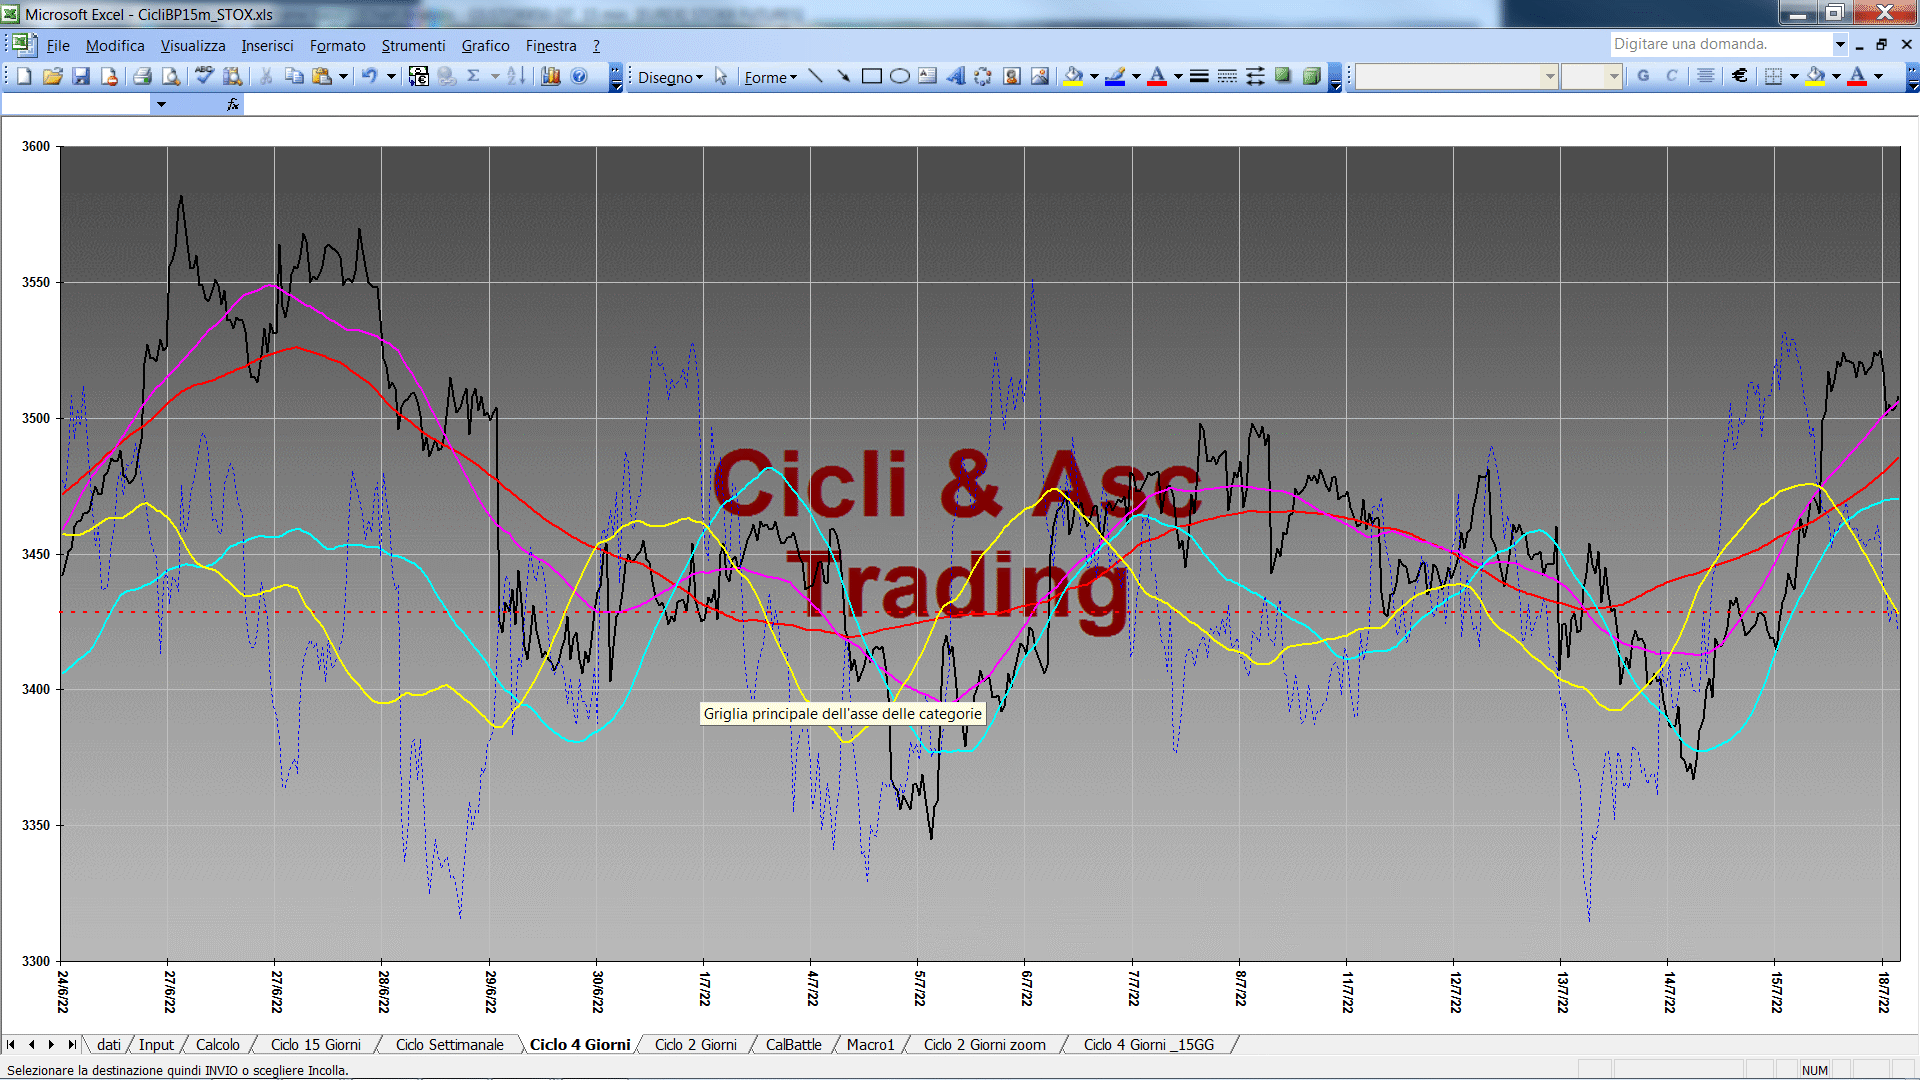Click the AutoSum sigma icon

click(474, 76)
